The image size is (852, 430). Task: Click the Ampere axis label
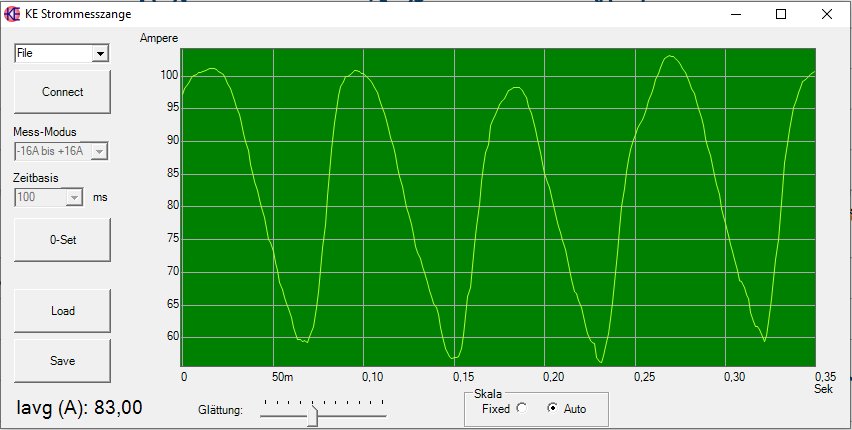[159, 38]
